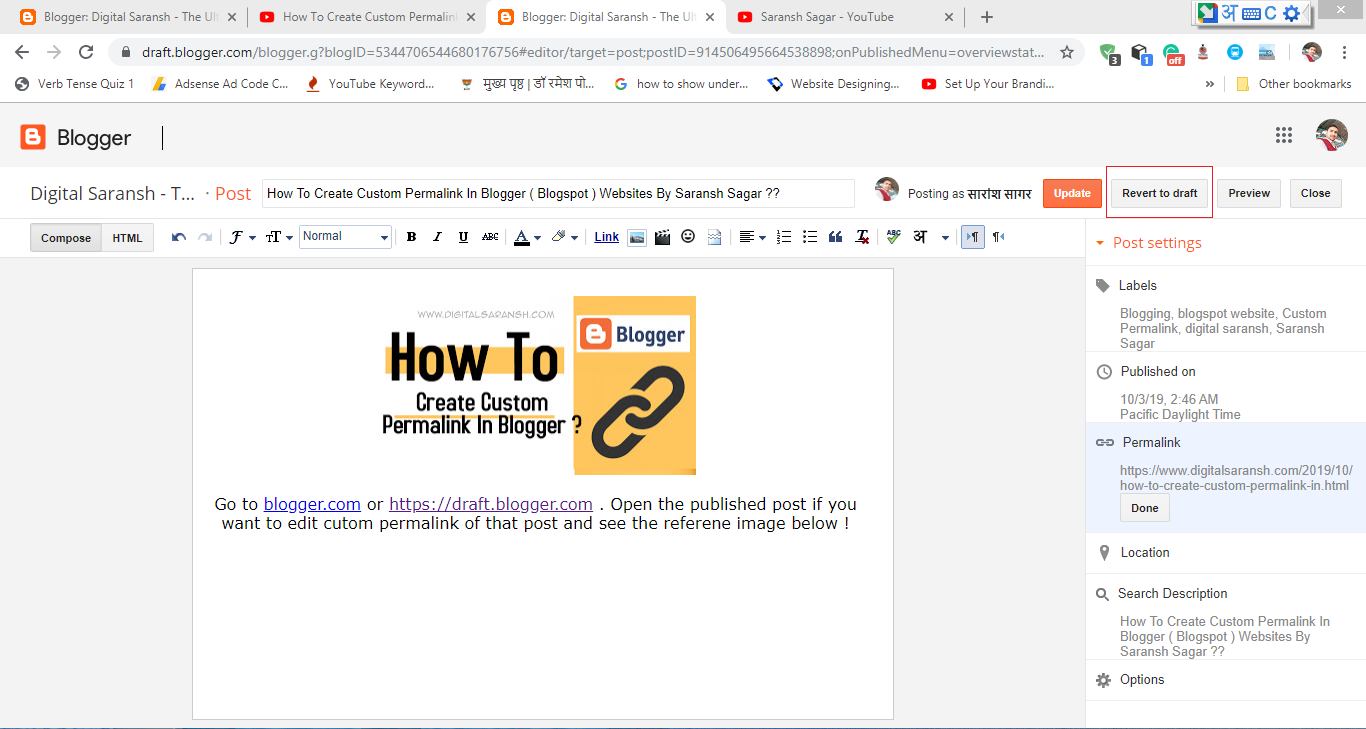Apply numbered list formatting
This screenshot has height=729, width=1366.
tap(784, 237)
